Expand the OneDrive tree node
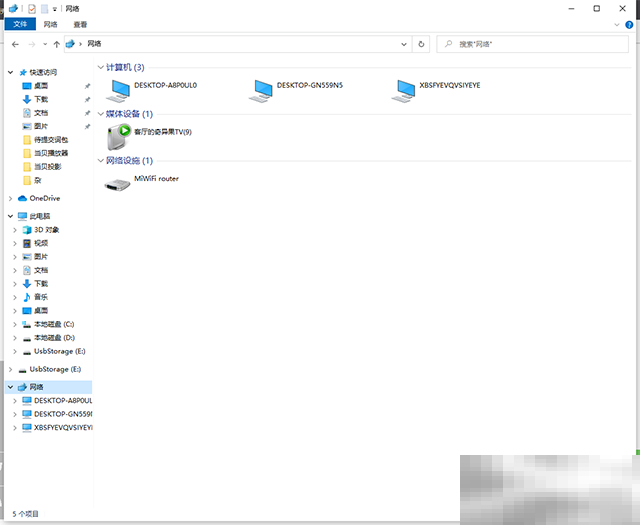640x525 pixels. (11, 198)
